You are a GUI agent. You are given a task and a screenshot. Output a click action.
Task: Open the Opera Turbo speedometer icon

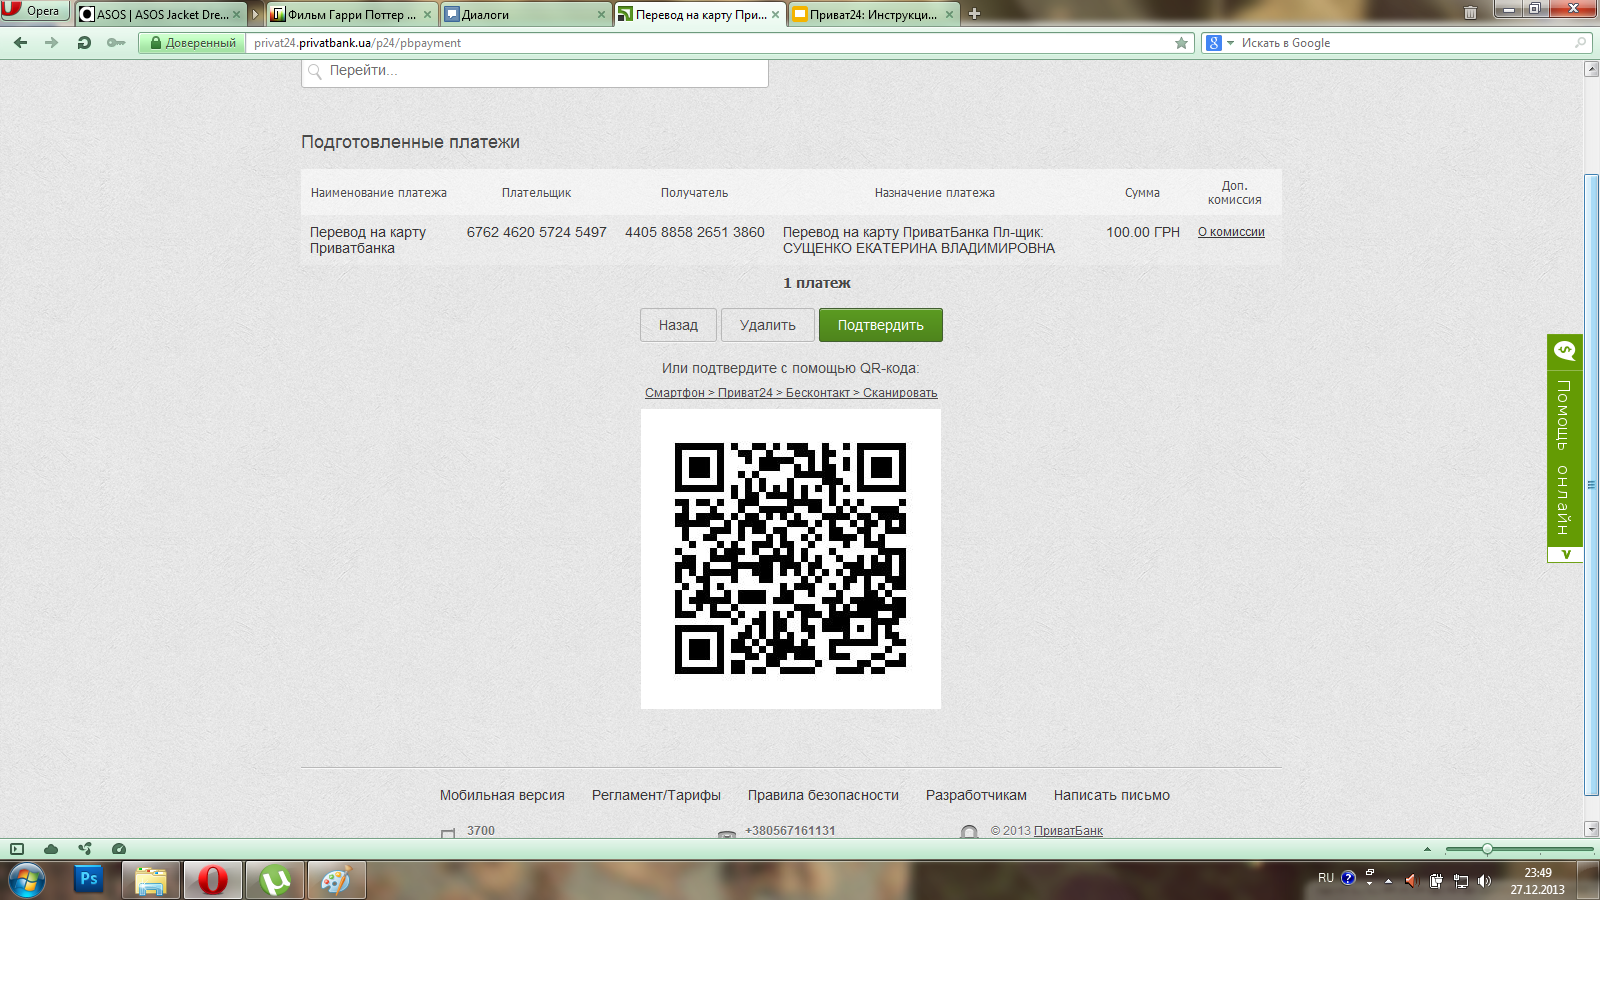[119, 849]
